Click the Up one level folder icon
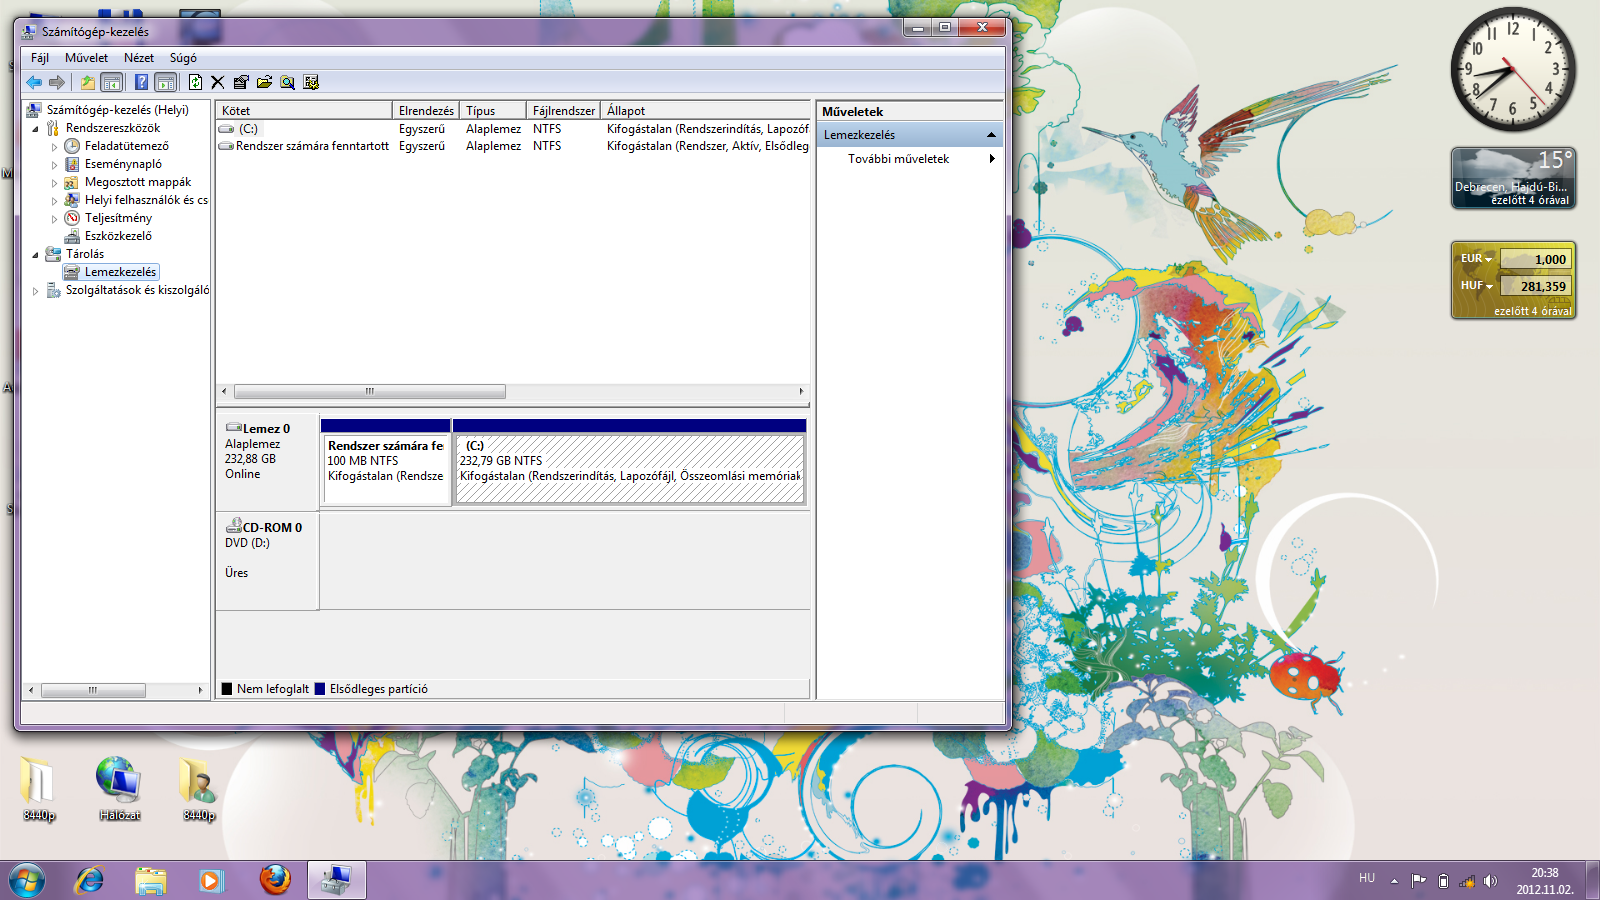Screen dimensions: 1600x900 pyautogui.click(x=88, y=82)
